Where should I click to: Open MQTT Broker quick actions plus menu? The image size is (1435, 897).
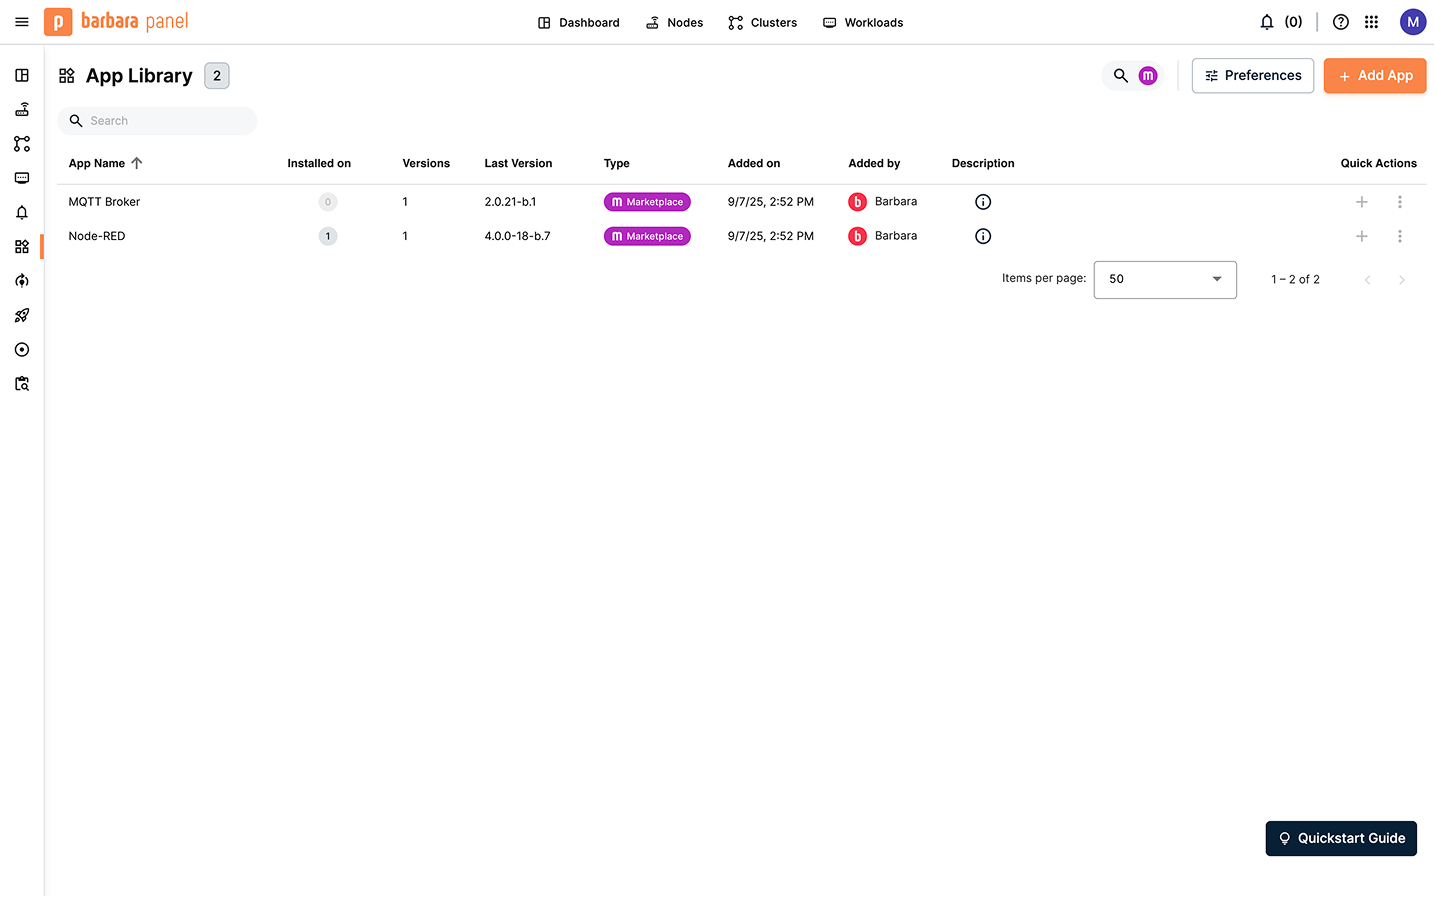coord(1361,201)
